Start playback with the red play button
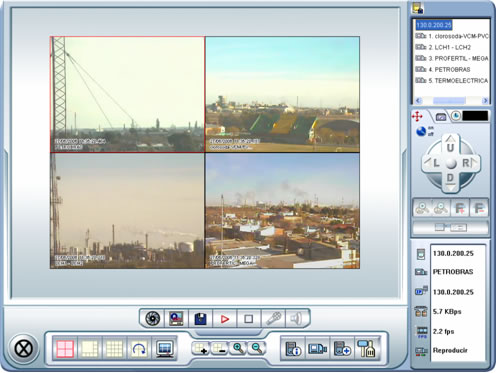The height and width of the screenshot is (373, 497). (x=225, y=319)
